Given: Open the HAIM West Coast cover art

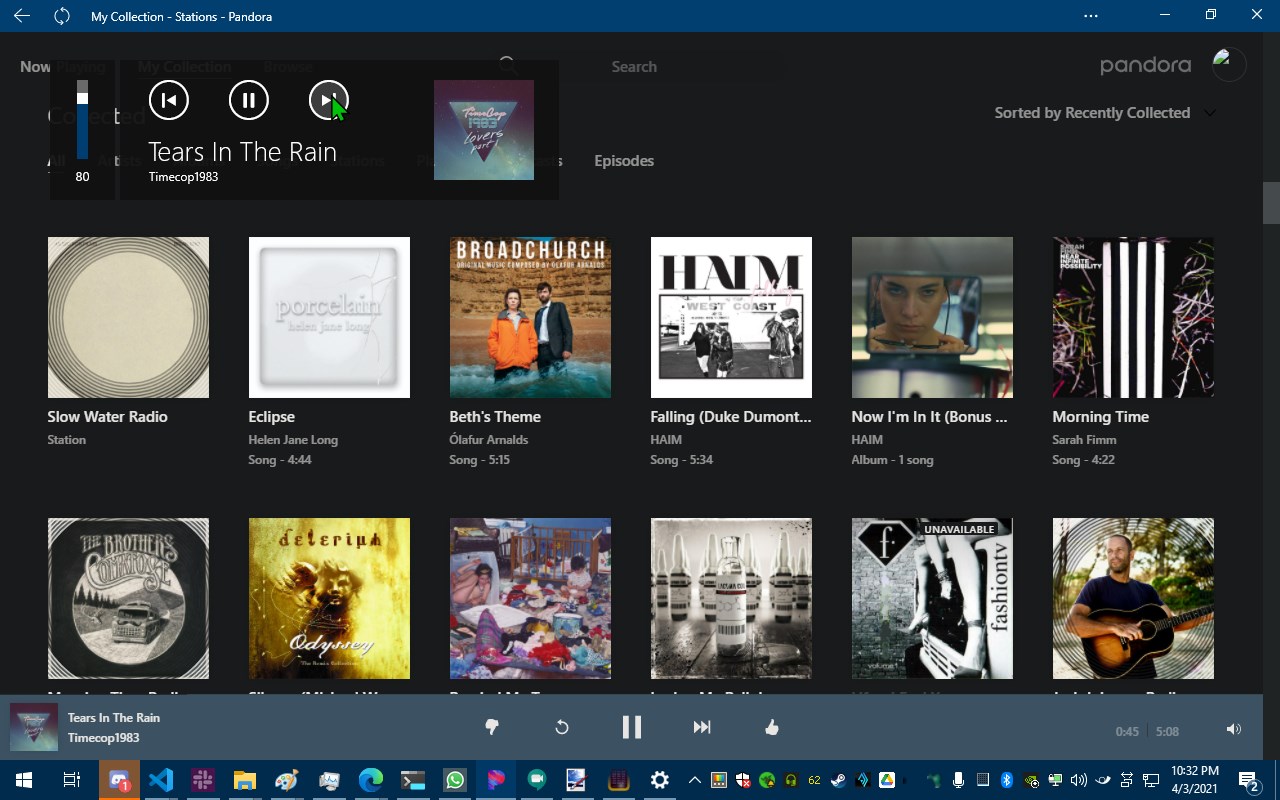Looking at the screenshot, I should (x=731, y=317).
